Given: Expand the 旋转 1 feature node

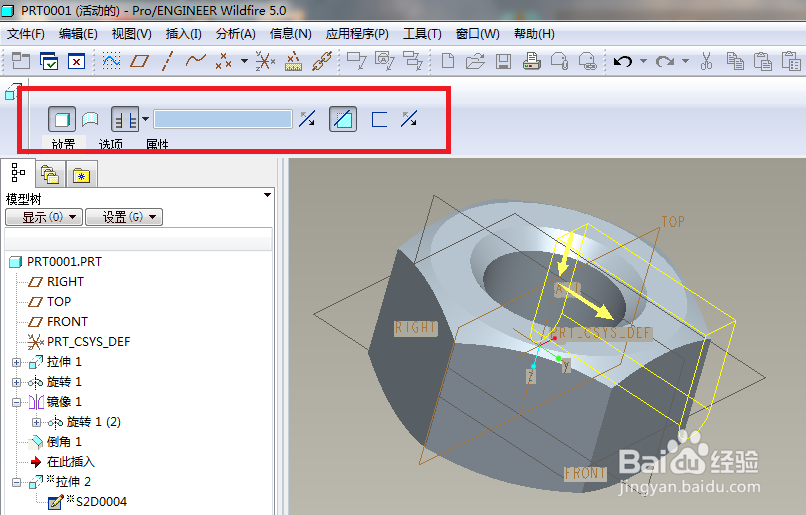Looking at the screenshot, I should point(16,382).
